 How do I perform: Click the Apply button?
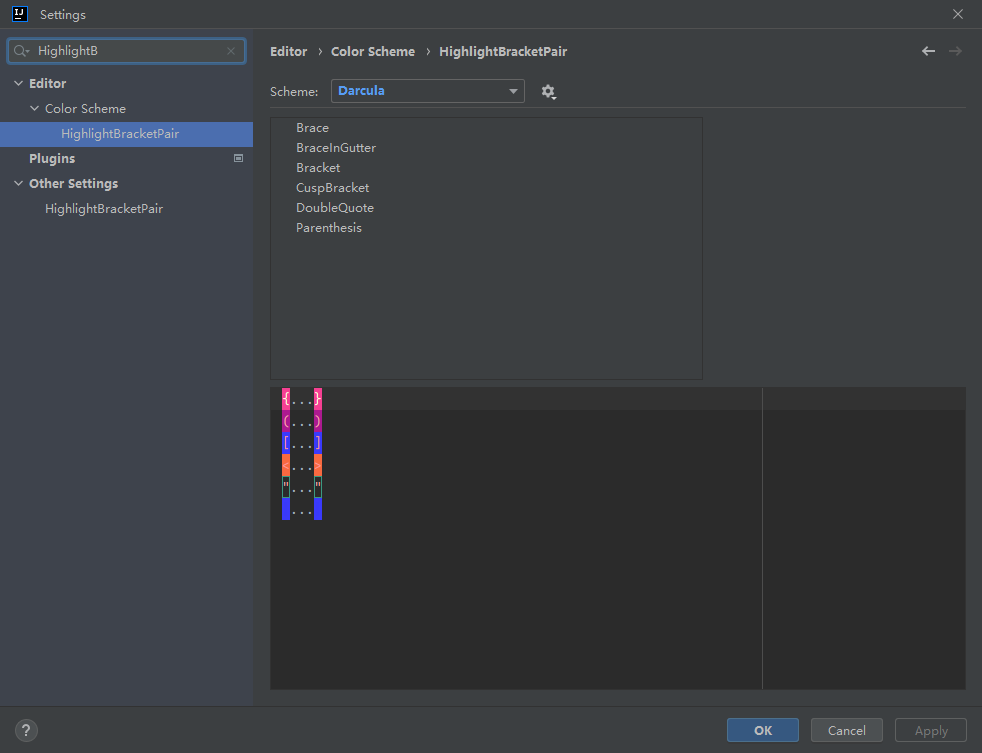click(x=930, y=730)
